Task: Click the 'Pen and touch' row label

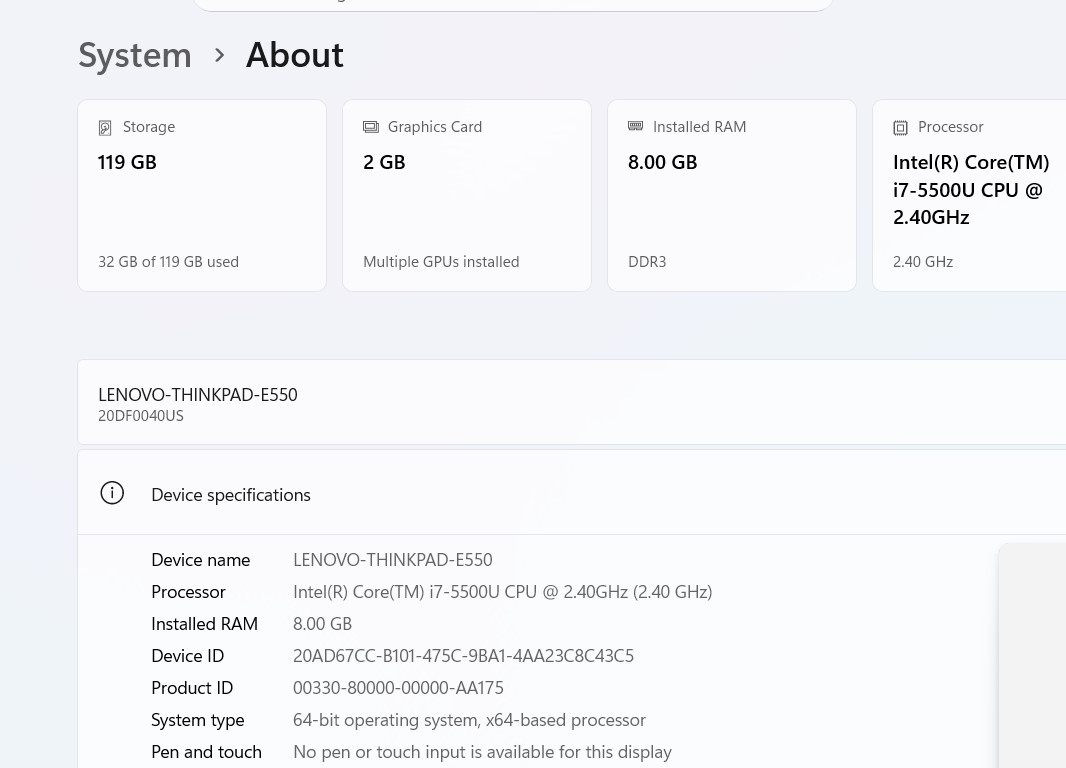Action: point(207,752)
